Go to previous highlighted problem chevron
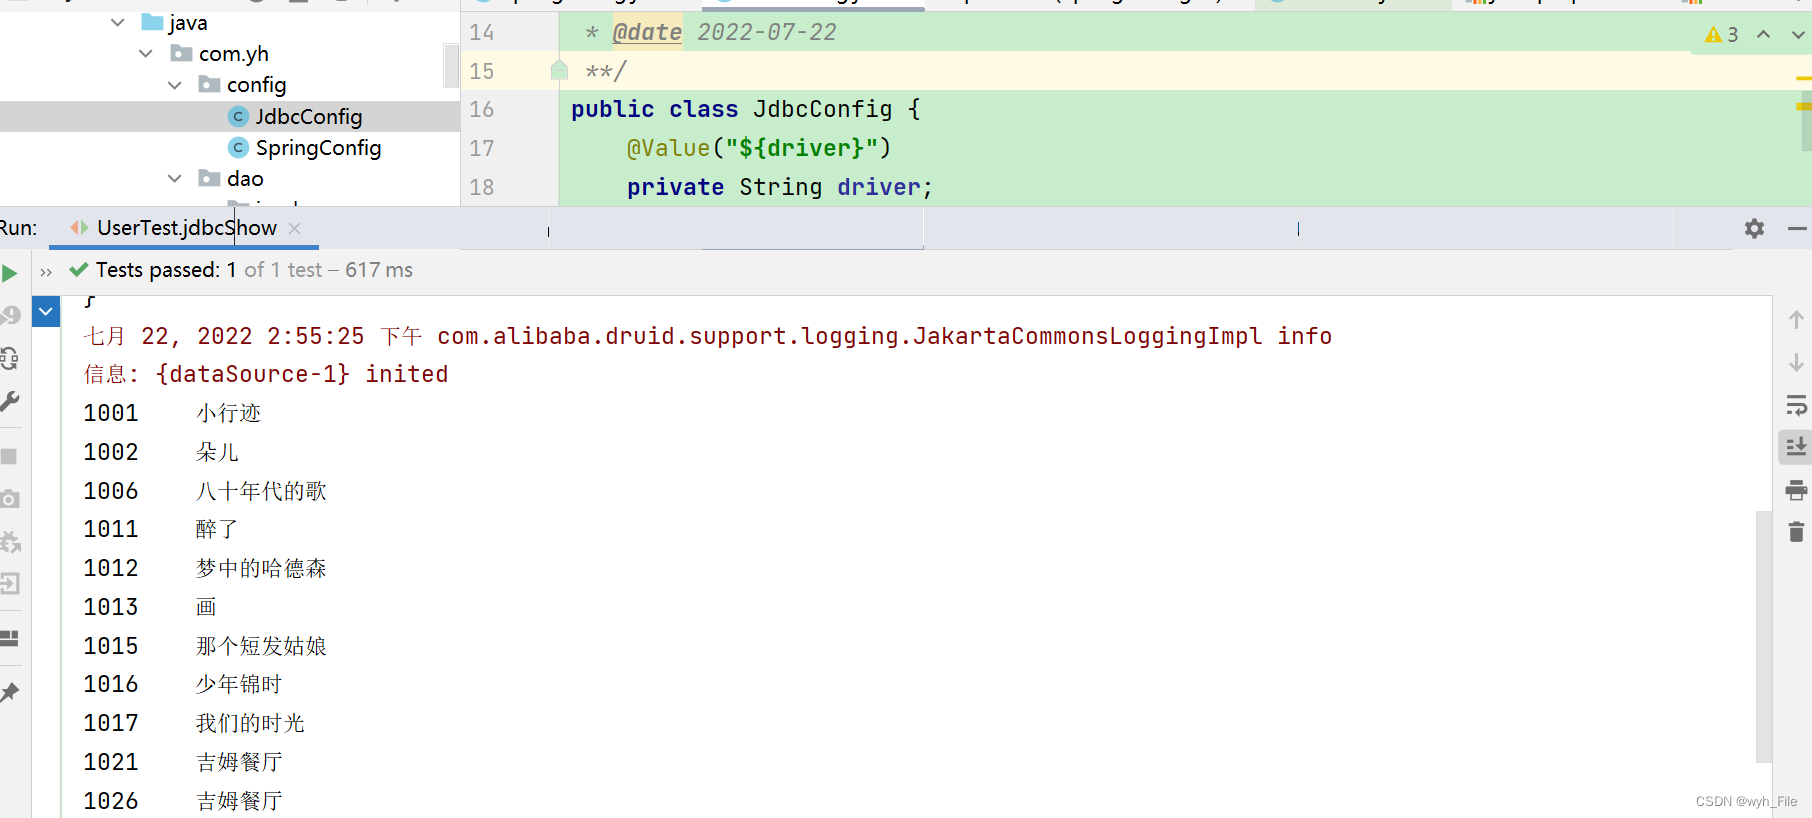This screenshot has height=818, width=1812. click(1764, 34)
